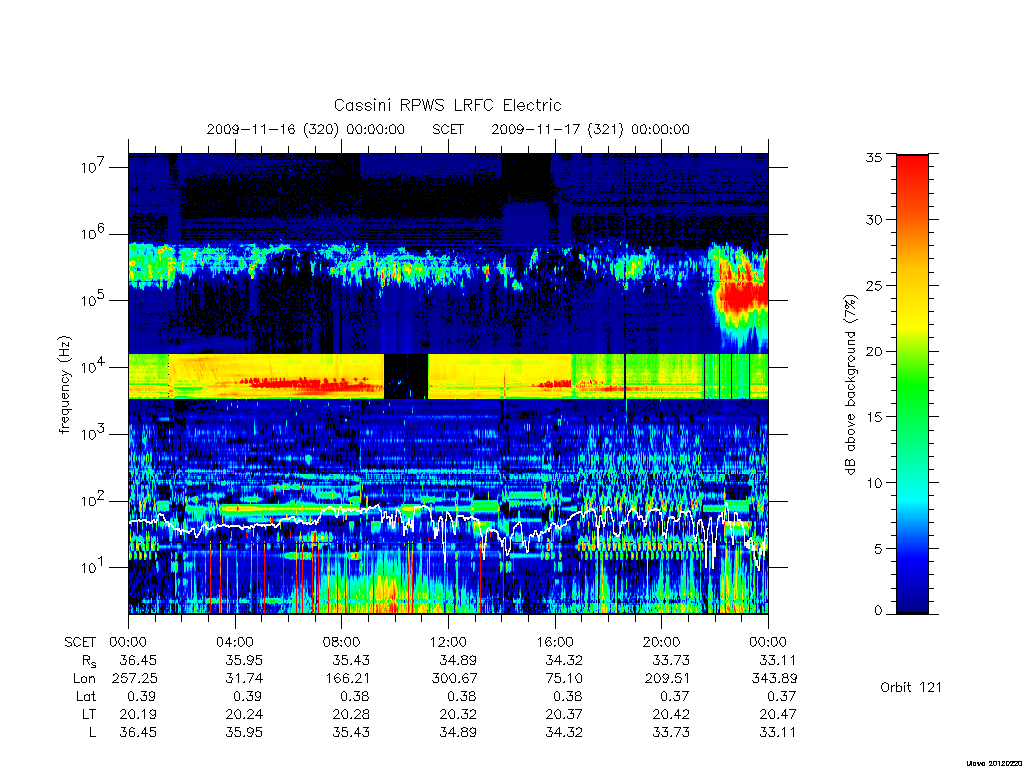This screenshot has width=1024, height=768.
Task: Click the 'Lat' row label
Action: coord(86,696)
